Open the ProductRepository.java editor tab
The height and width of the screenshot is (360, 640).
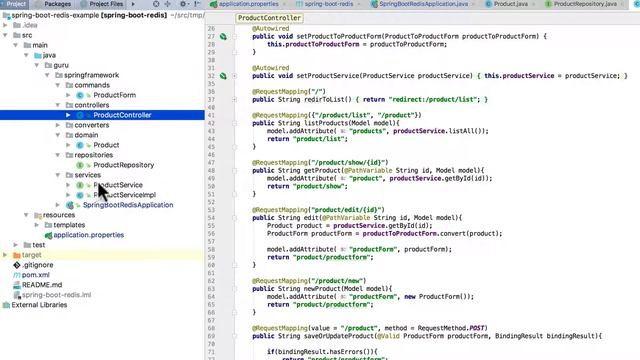tap(585, 4)
